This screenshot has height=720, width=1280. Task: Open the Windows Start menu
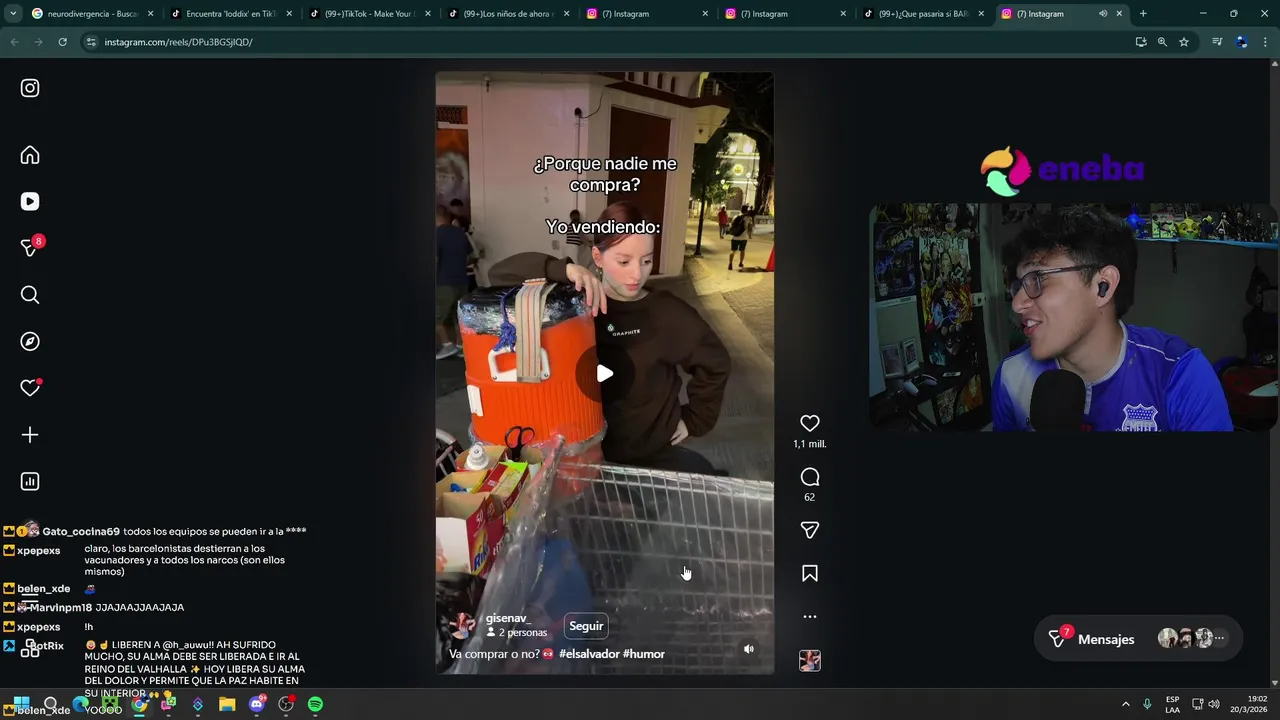point(21,704)
